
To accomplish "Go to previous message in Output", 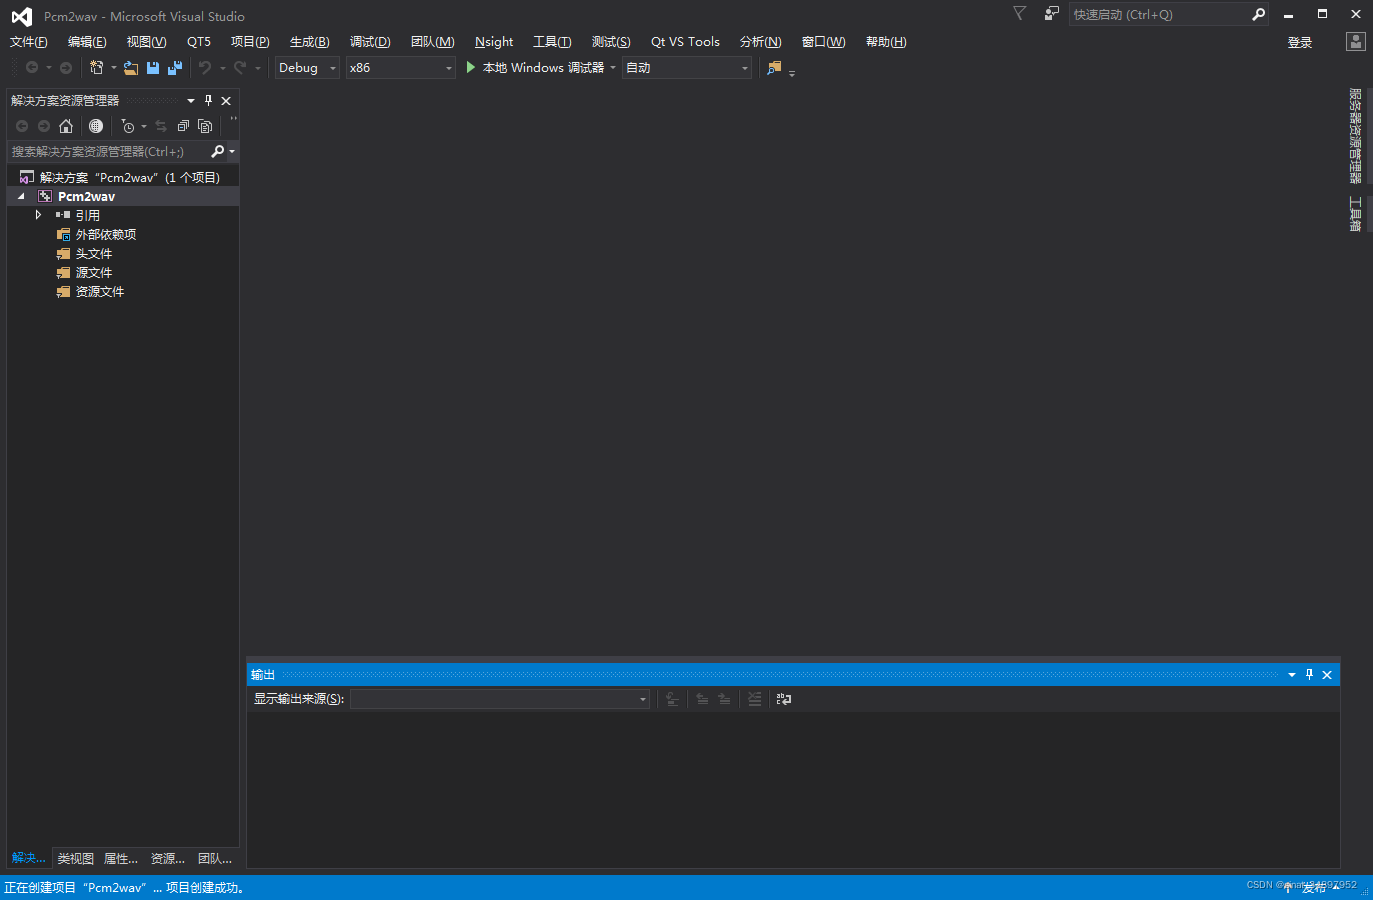I will (702, 699).
